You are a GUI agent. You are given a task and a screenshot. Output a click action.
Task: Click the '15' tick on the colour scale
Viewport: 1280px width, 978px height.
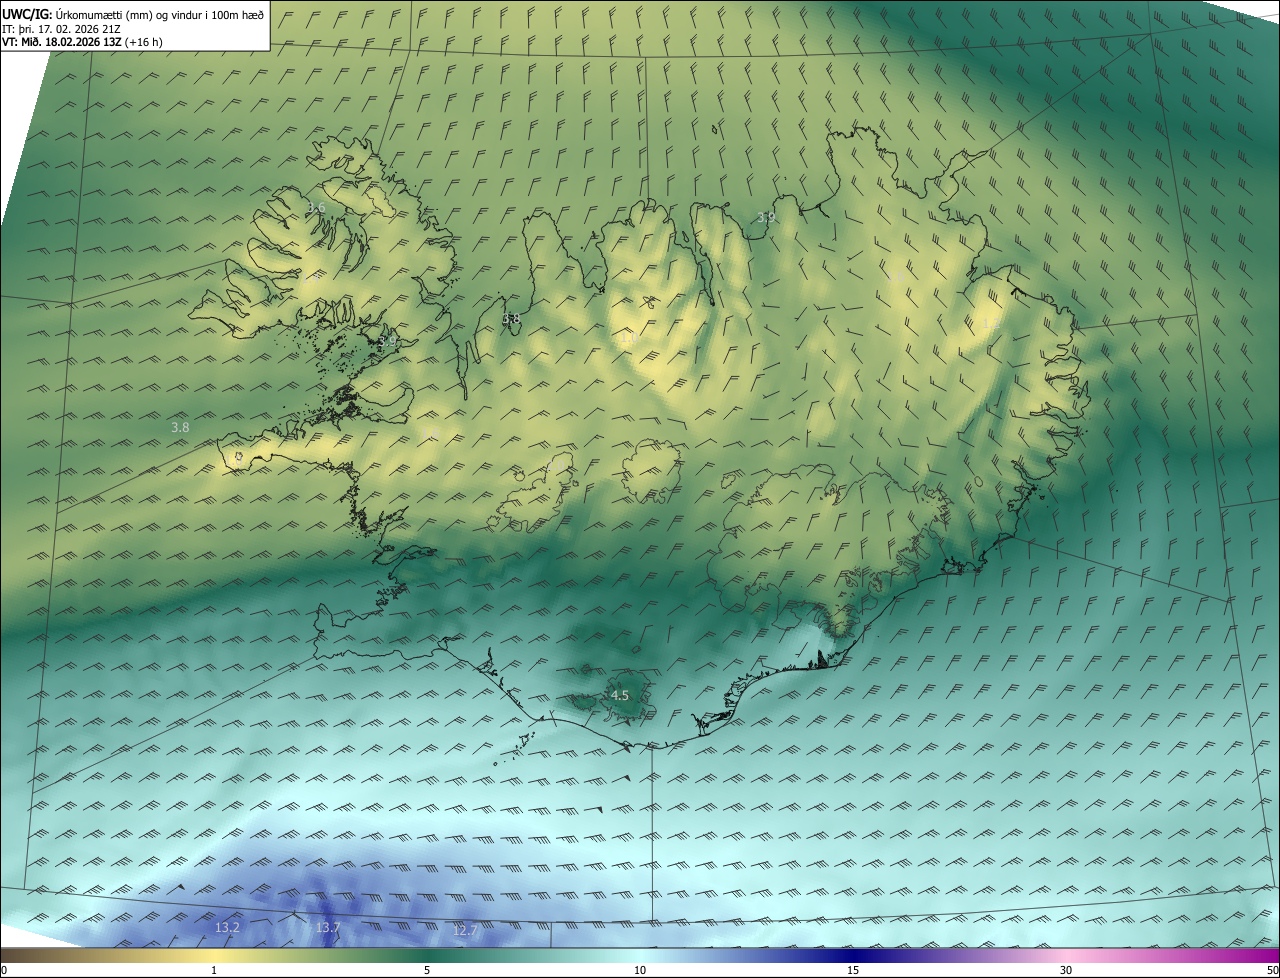click(853, 970)
